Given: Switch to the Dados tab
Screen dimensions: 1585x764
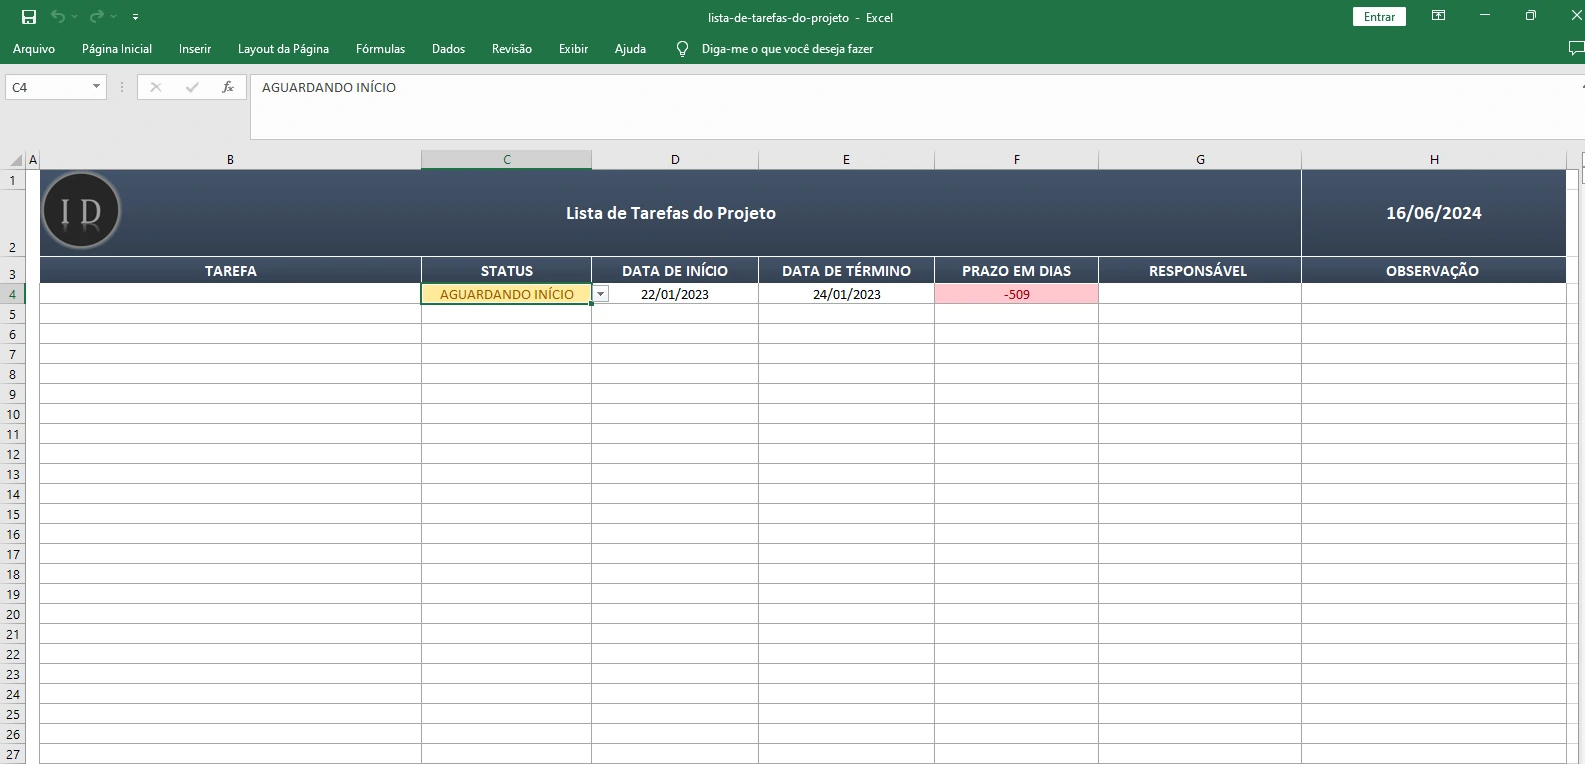Looking at the screenshot, I should point(448,49).
